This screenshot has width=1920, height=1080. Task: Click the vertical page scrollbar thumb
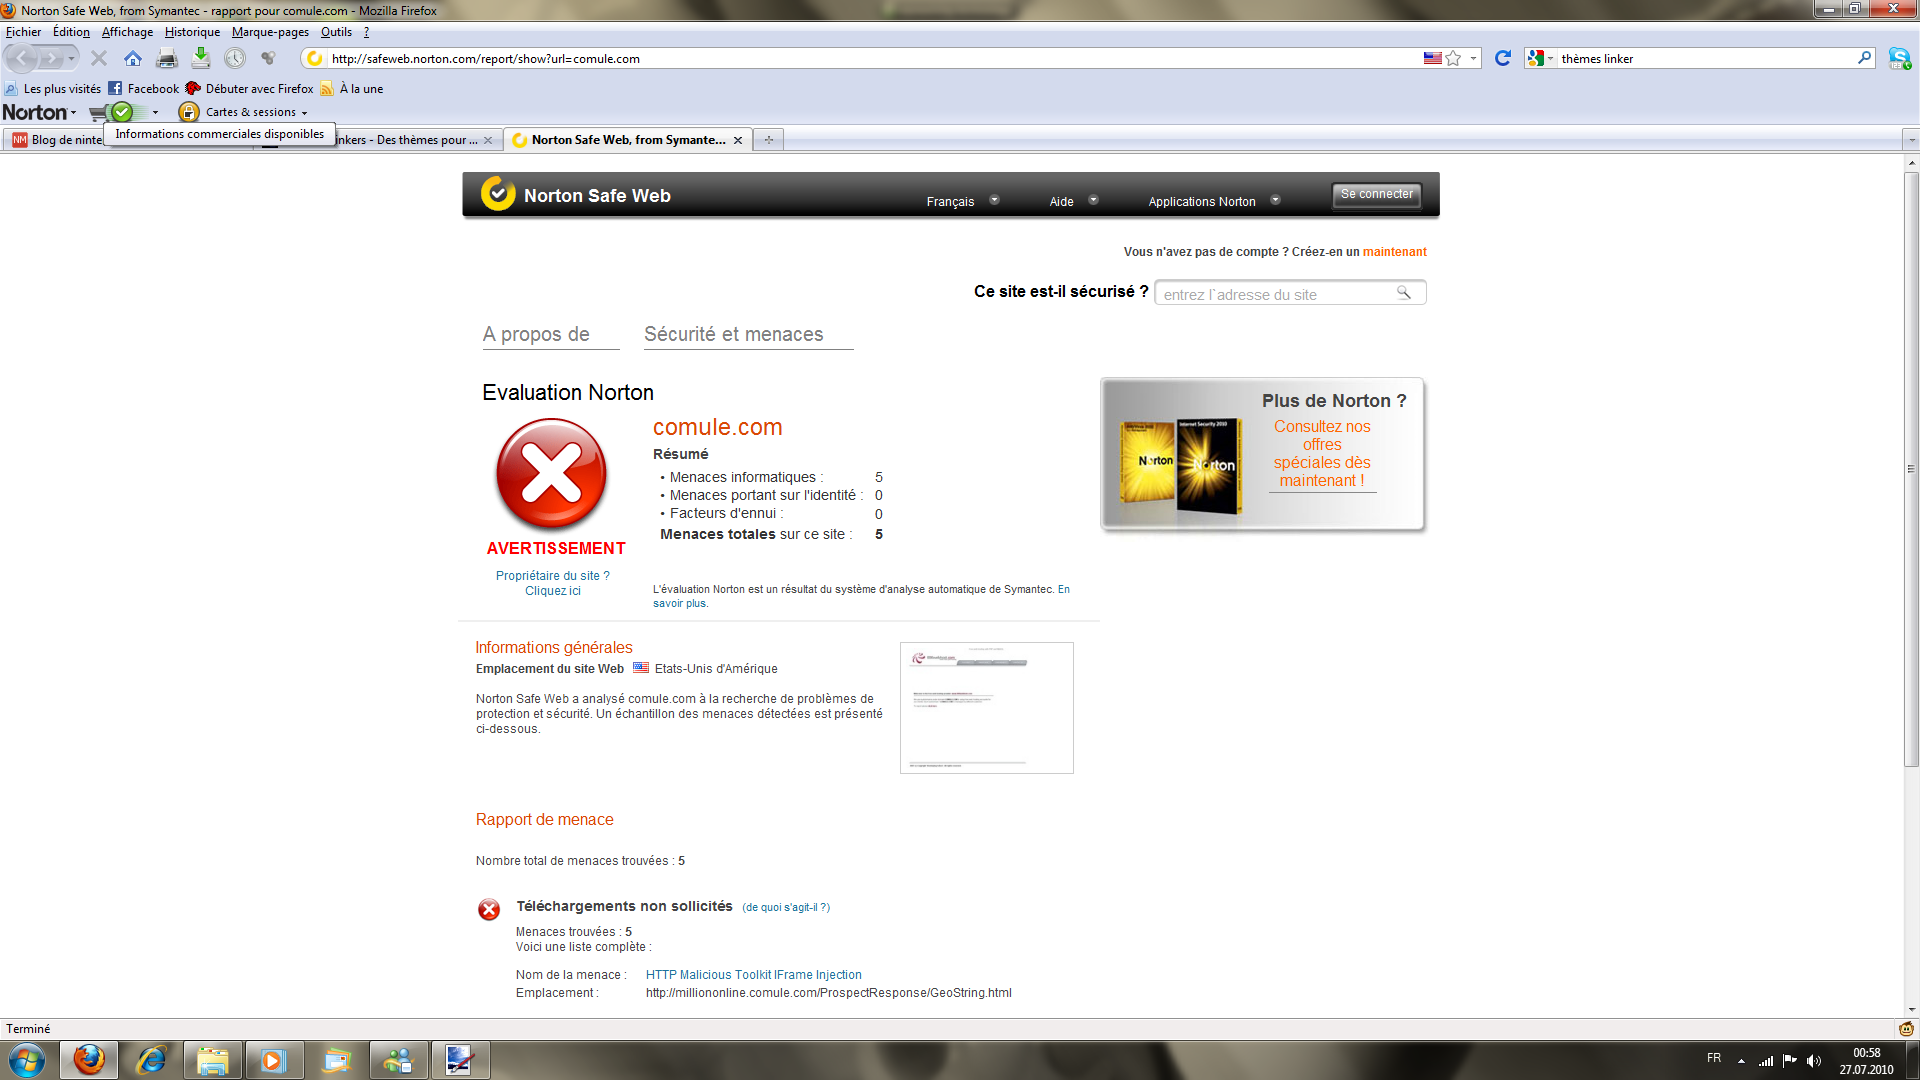tap(1911, 470)
